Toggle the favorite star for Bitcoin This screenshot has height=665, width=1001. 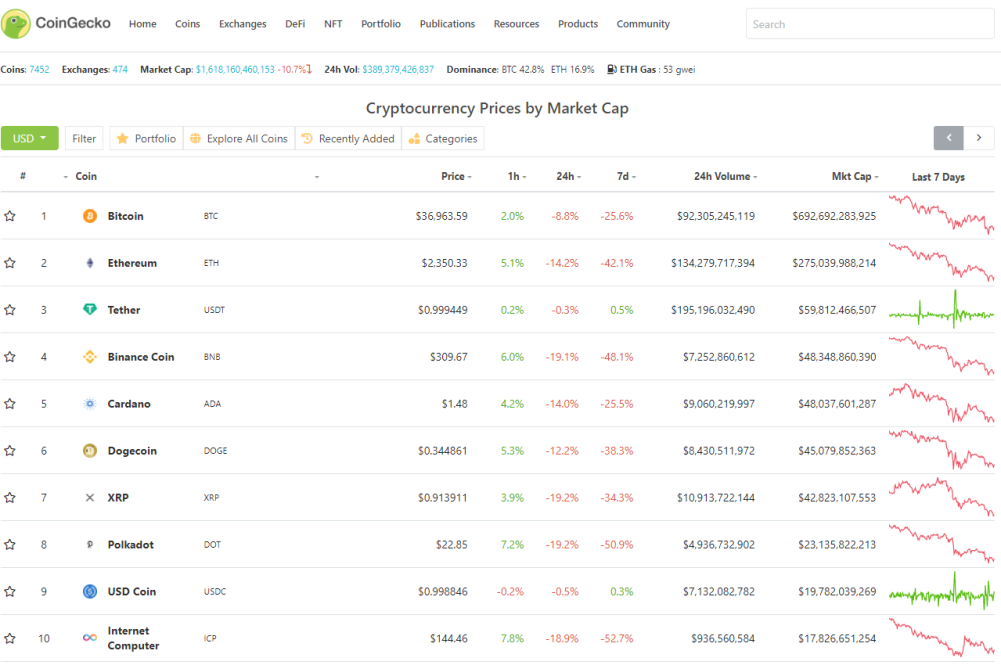pyautogui.click(x=10, y=216)
